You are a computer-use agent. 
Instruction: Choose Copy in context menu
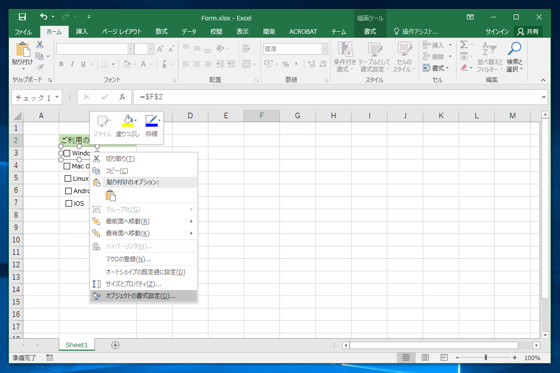[144, 170]
